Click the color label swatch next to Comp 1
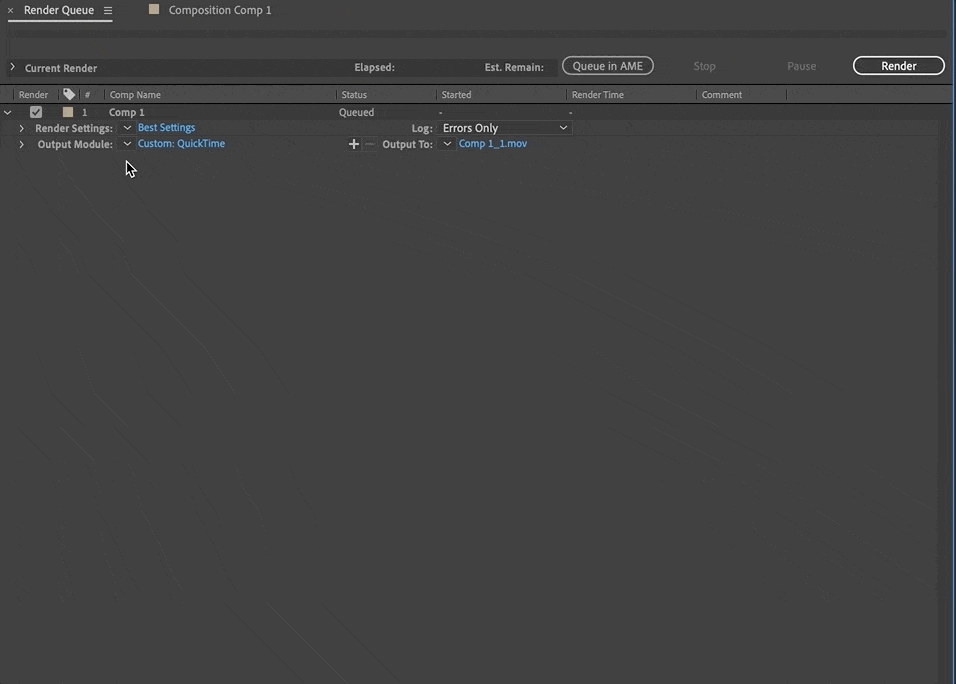Screen dimensions: 956x684 (x=68, y=112)
